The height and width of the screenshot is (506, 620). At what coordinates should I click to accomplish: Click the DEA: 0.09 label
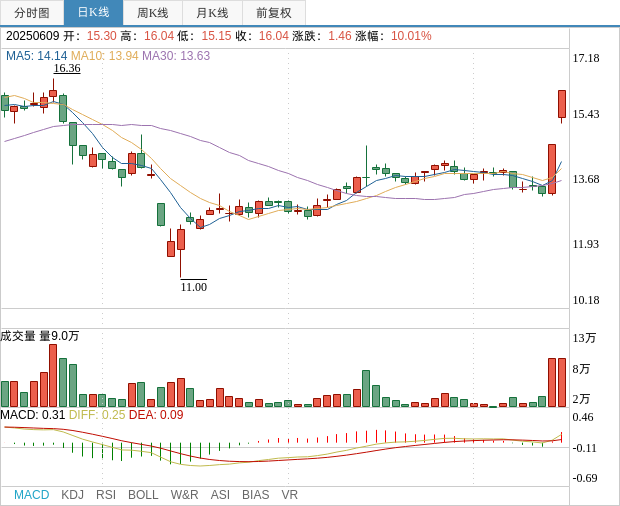(156, 415)
